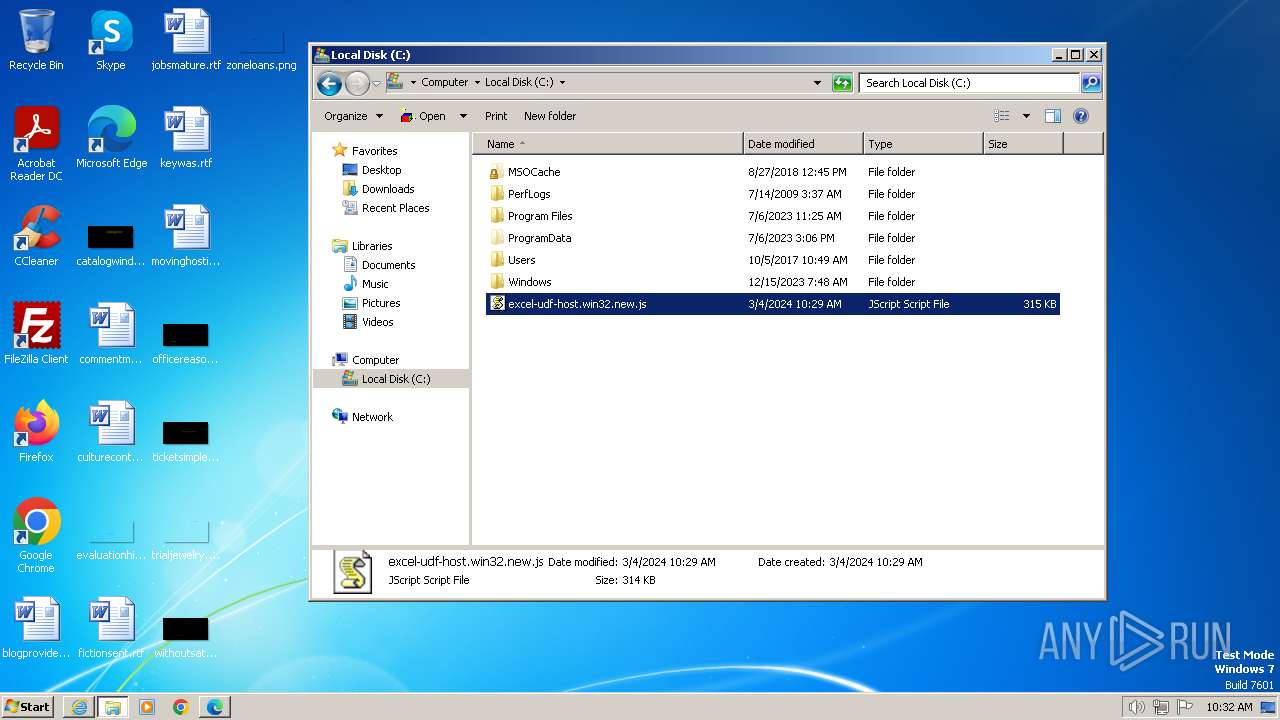The width and height of the screenshot is (1280, 720).
Task: Open Microsoft Edge desktop shortcut
Action: [111, 138]
